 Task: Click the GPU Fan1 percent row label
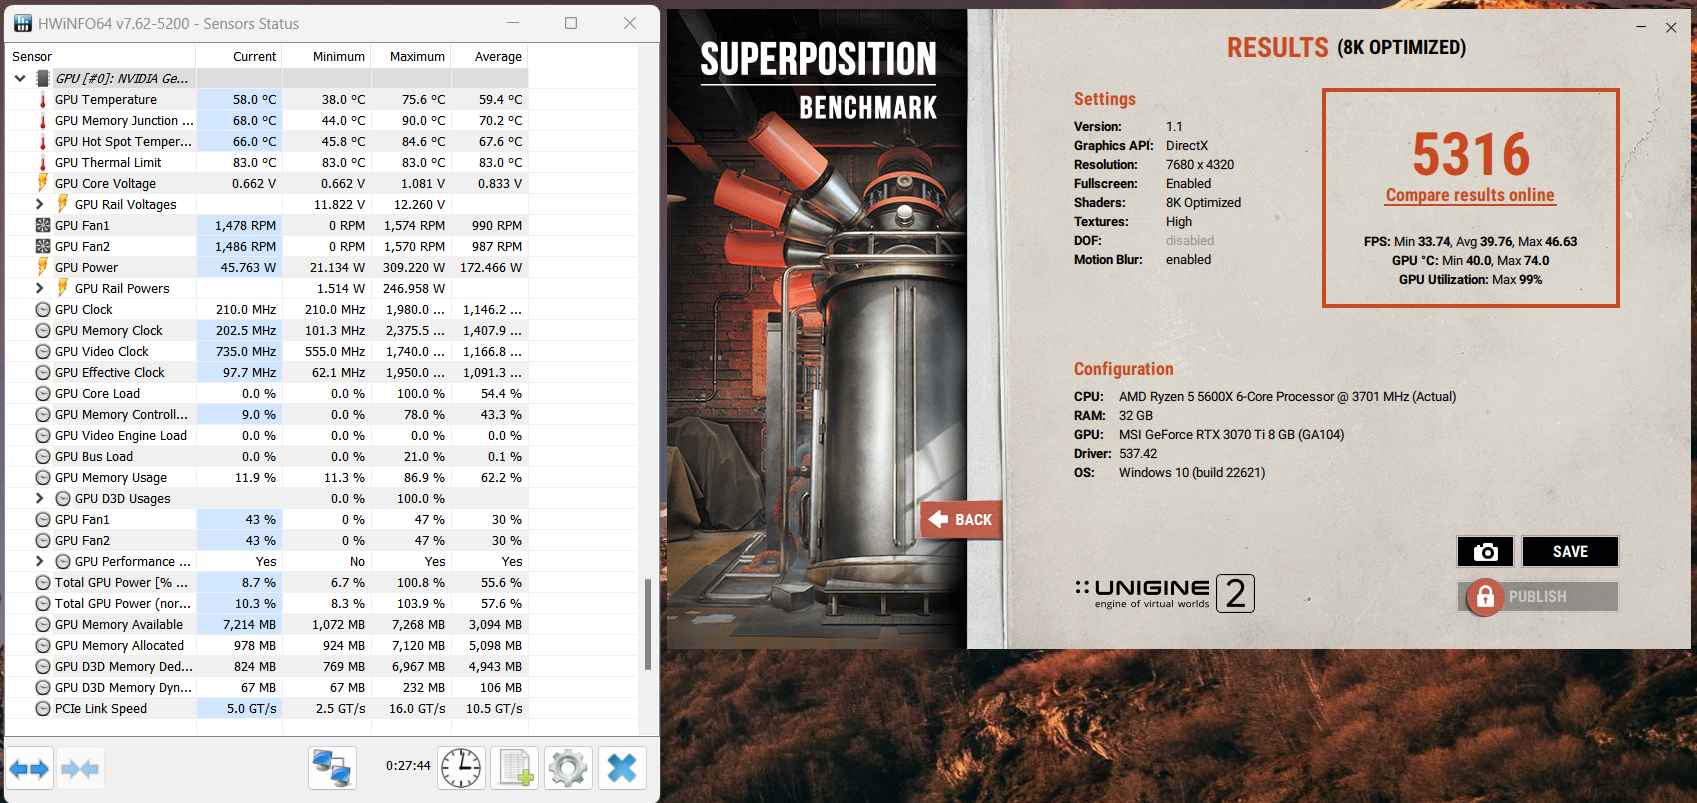click(x=82, y=520)
